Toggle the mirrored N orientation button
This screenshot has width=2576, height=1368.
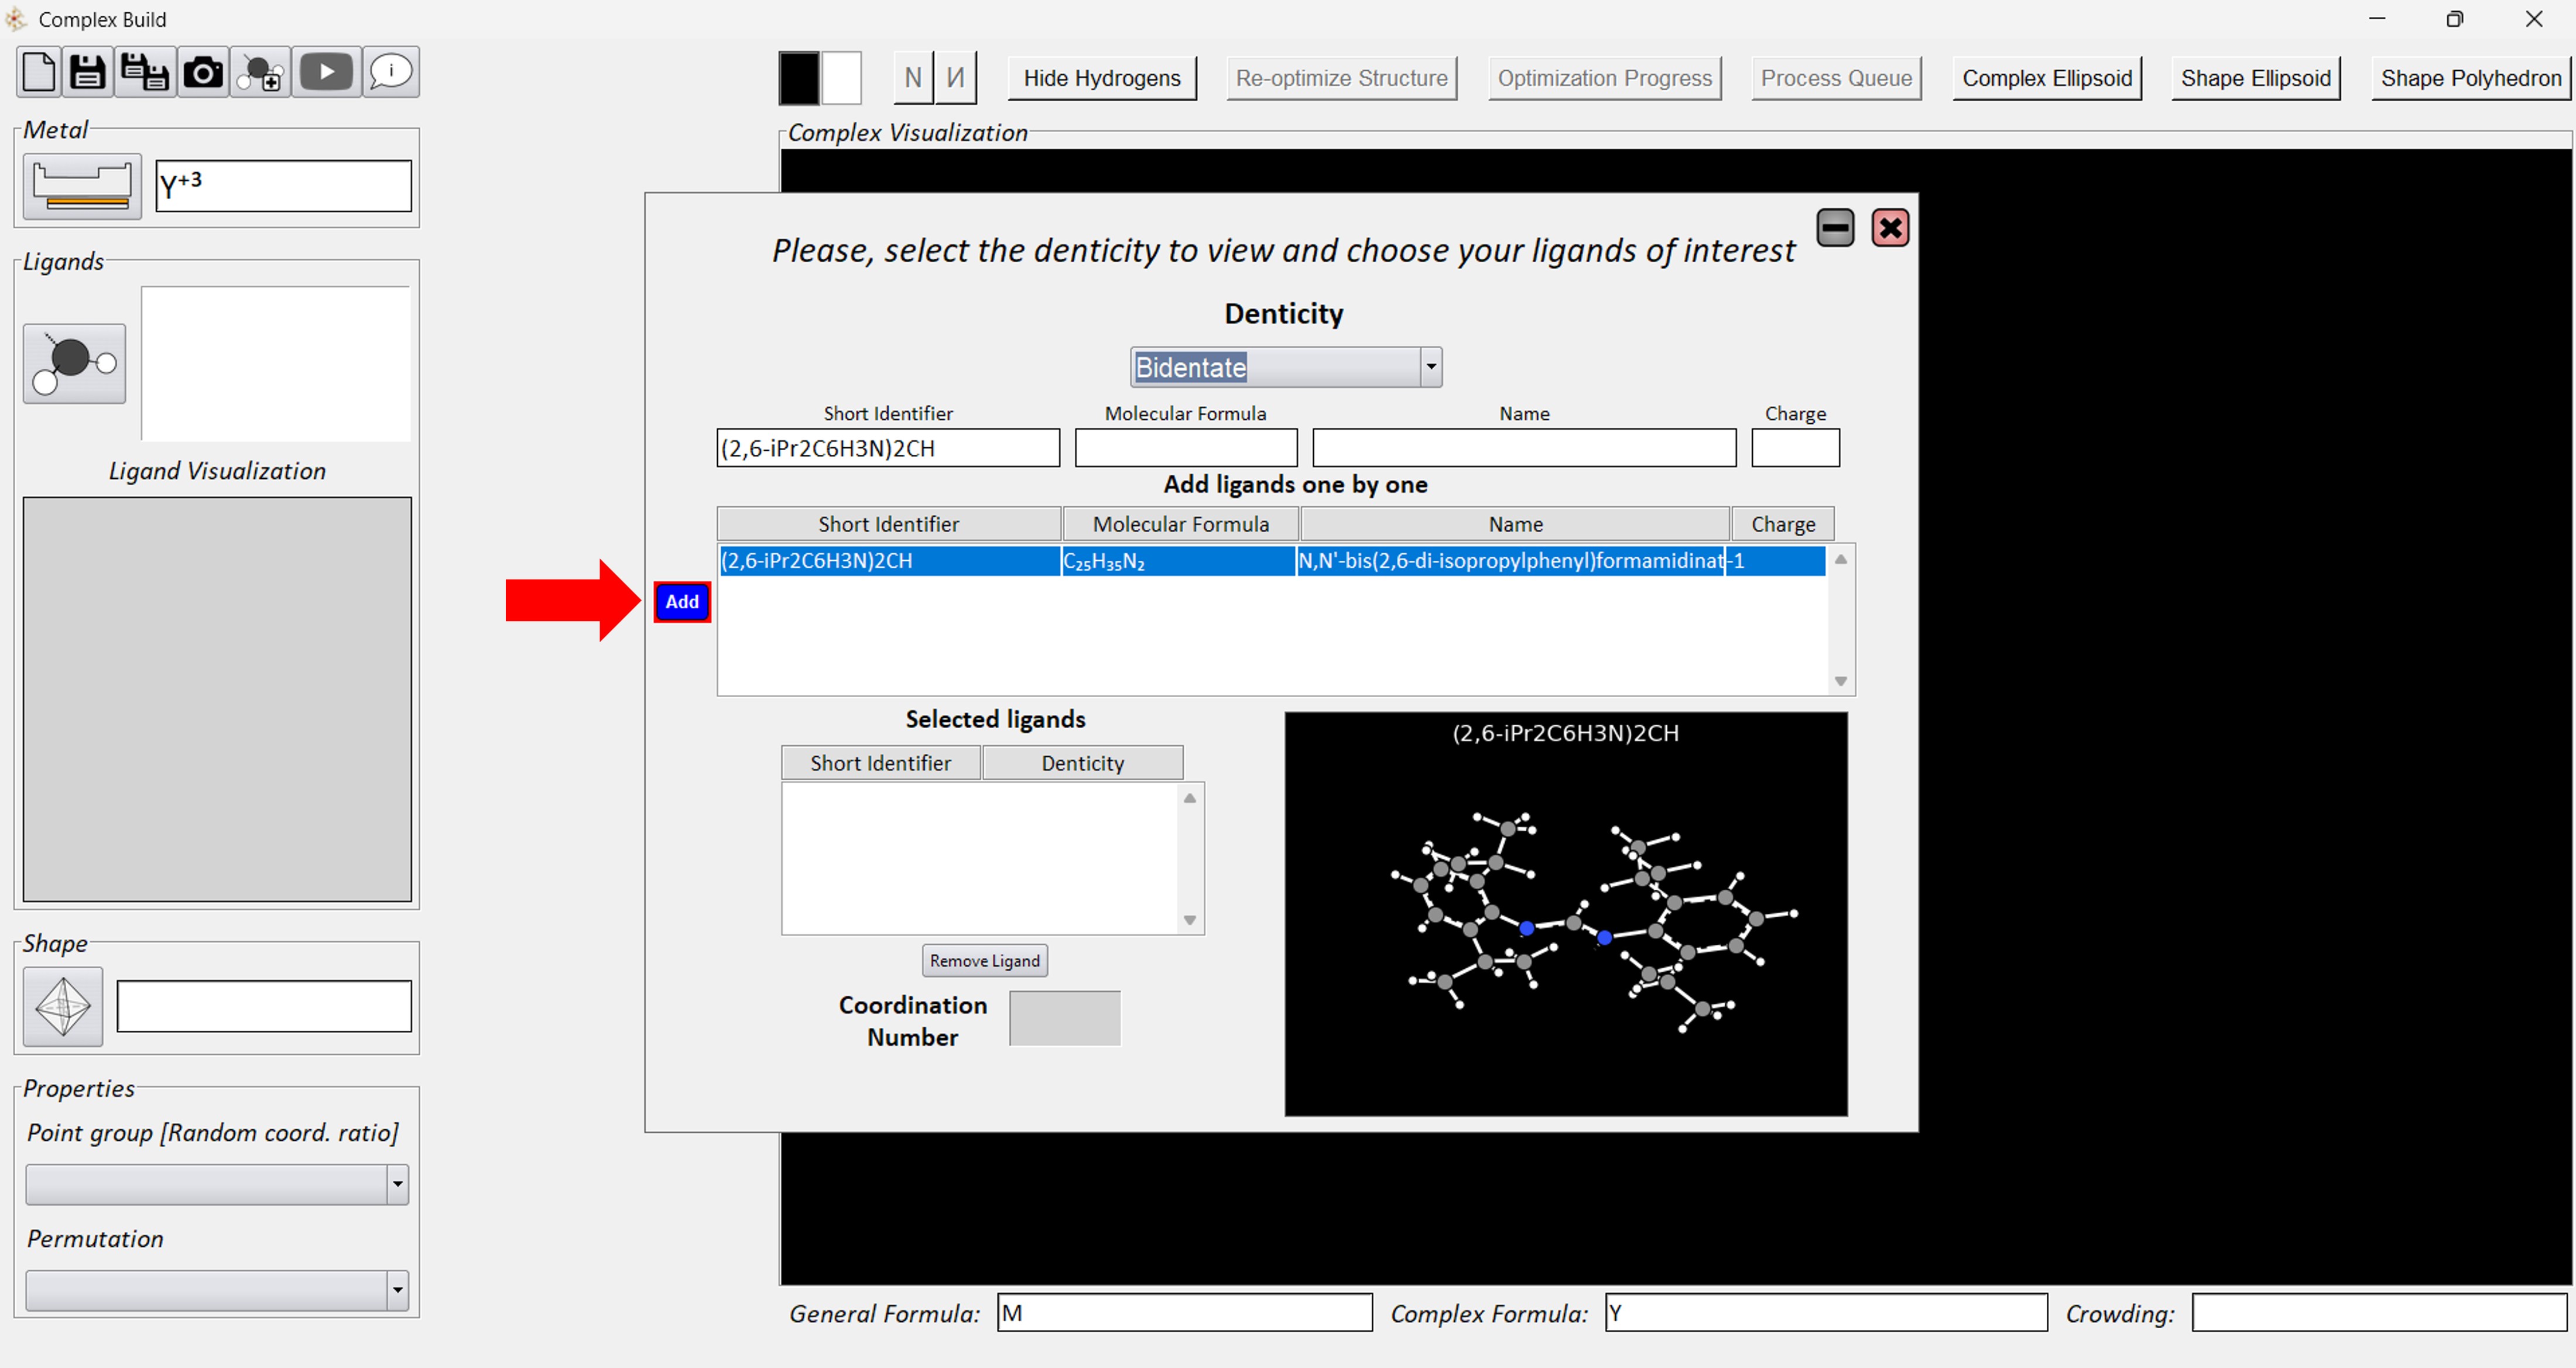click(x=955, y=78)
